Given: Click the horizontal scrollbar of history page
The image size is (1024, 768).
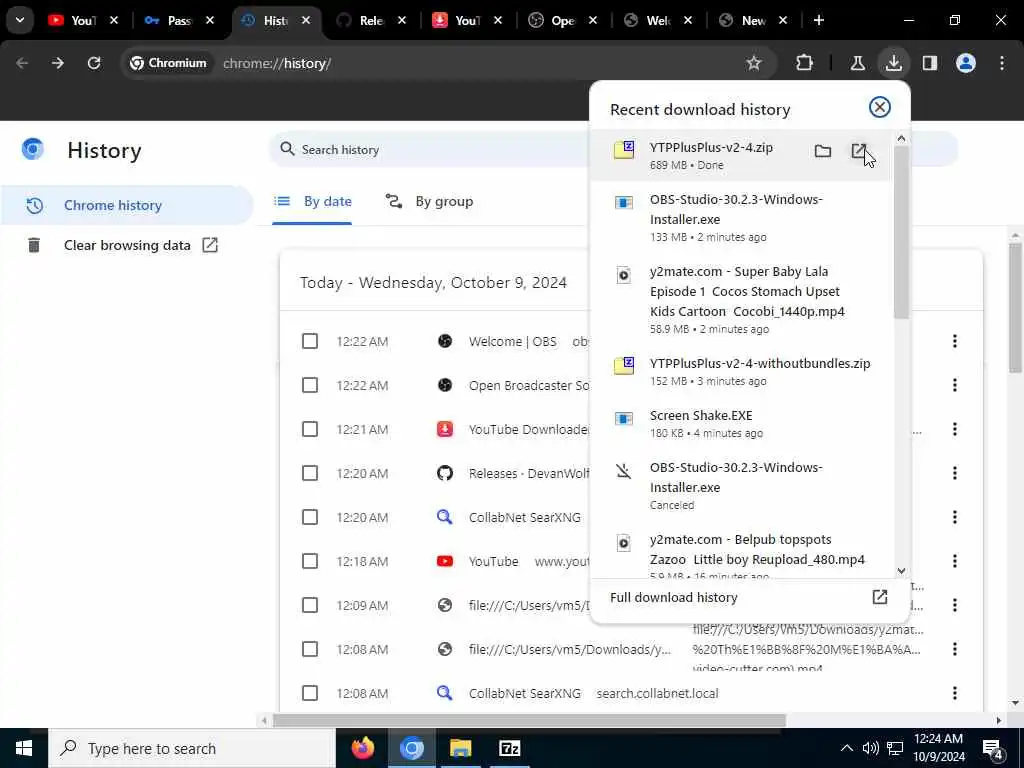Looking at the screenshot, I should pos(529,720).
